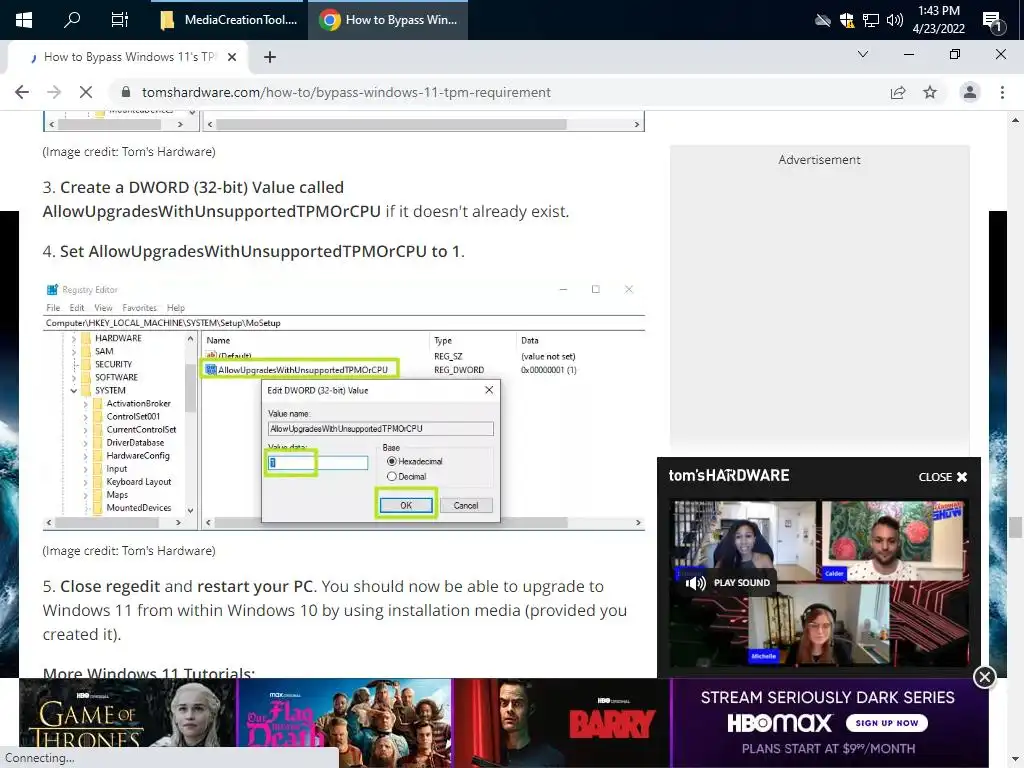
Task: Bookmark this page with star
Action: coord(930,92)
